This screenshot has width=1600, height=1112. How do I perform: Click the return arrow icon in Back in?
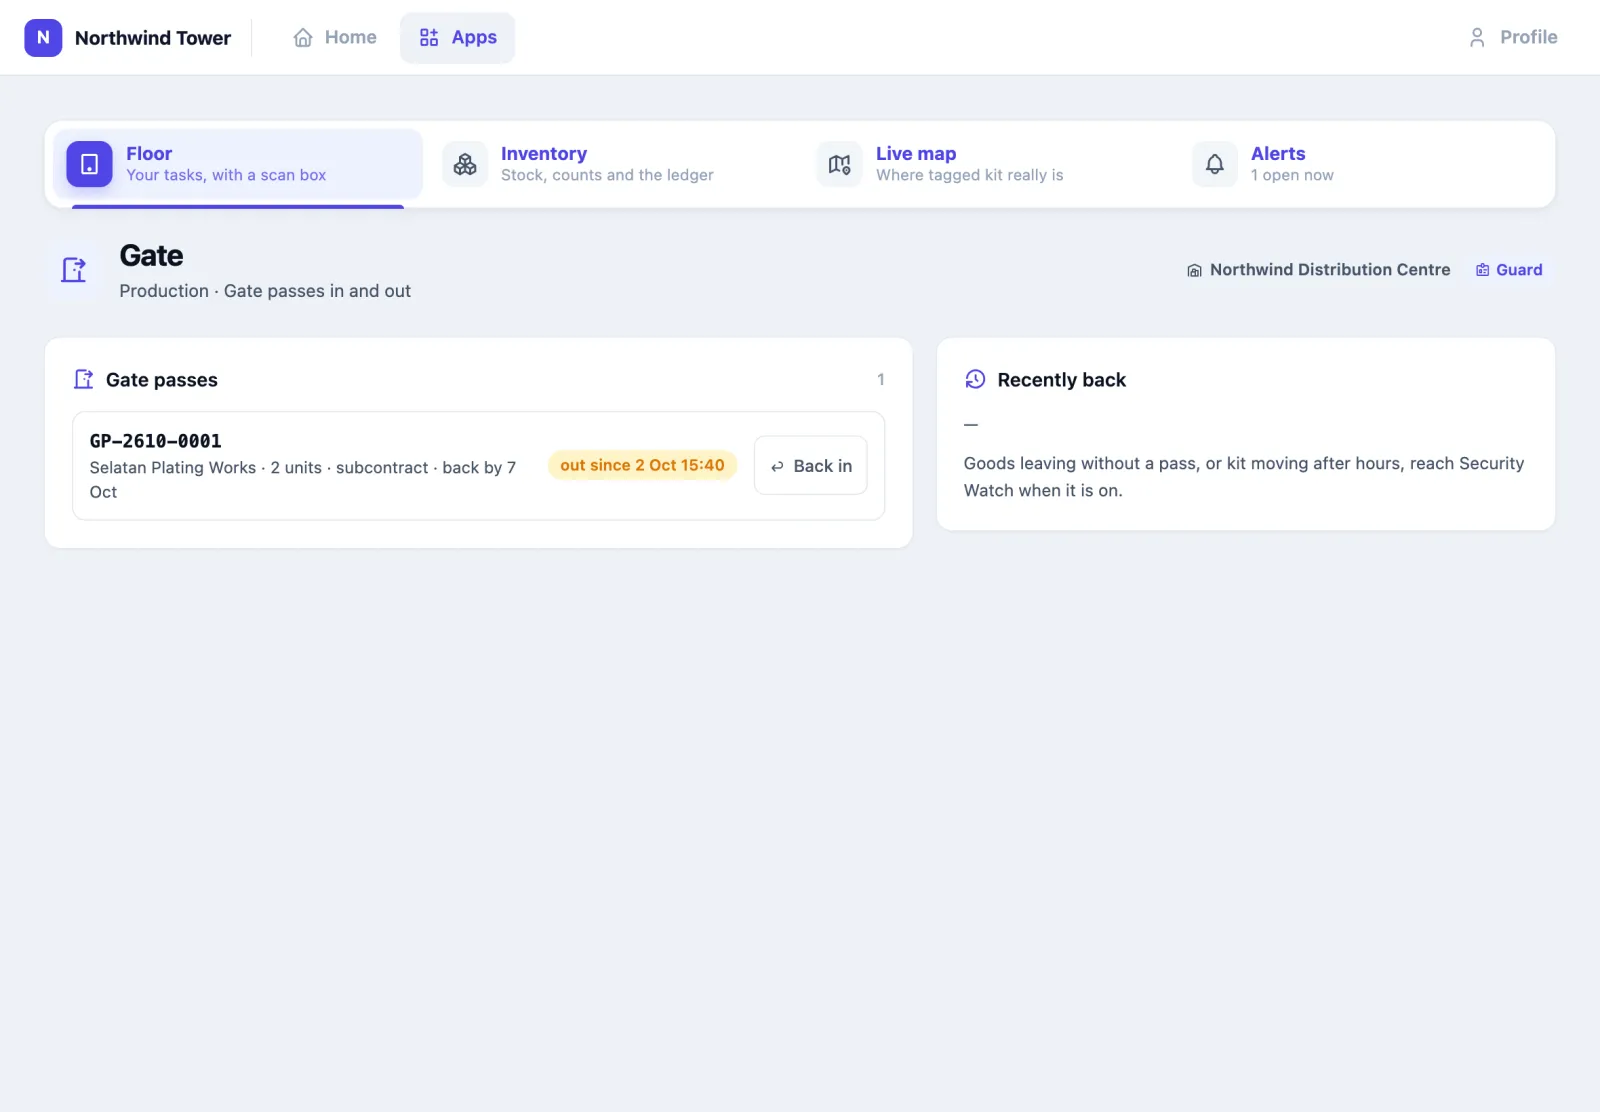tap(777, 466)
